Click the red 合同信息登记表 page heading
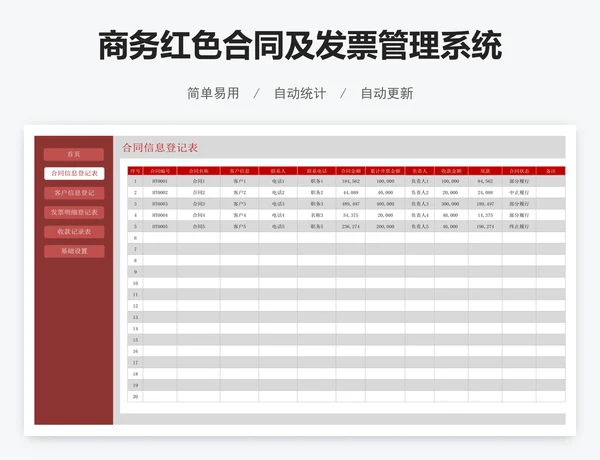This screenshot has height=460, width=600. click(160, 148)
